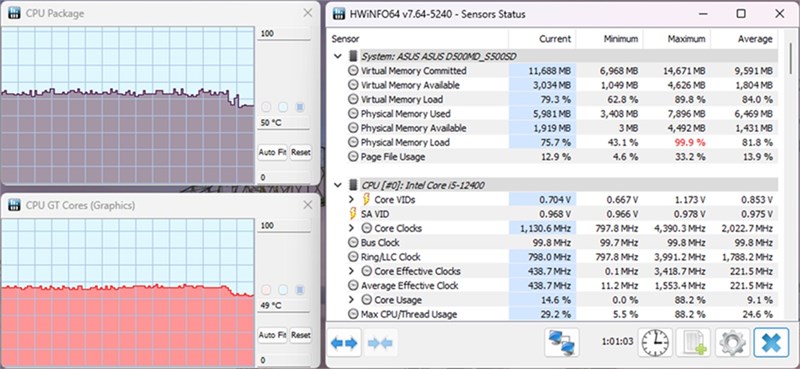Click the first color swatch in CPU Package

pyautogui.click(x=266, y=107)
